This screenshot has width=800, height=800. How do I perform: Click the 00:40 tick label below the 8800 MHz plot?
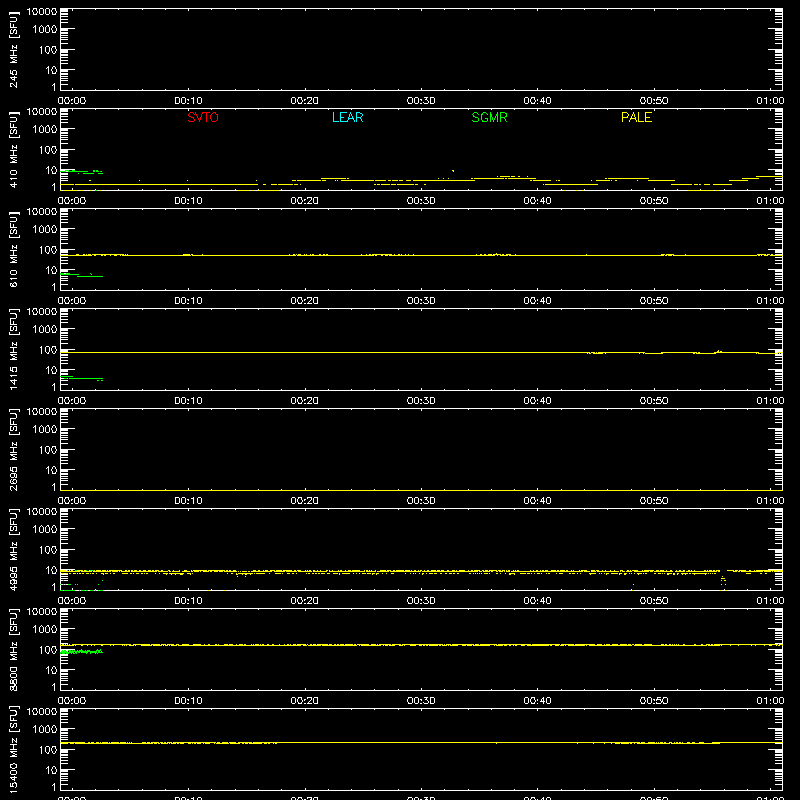click(x=537, y=701)
